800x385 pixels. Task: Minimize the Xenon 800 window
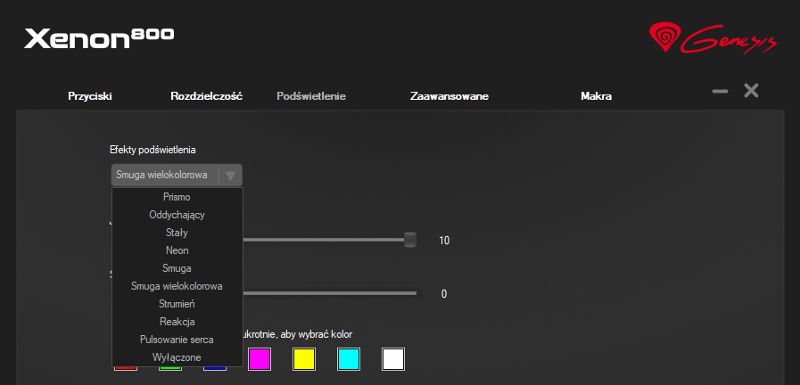(720, 91)
